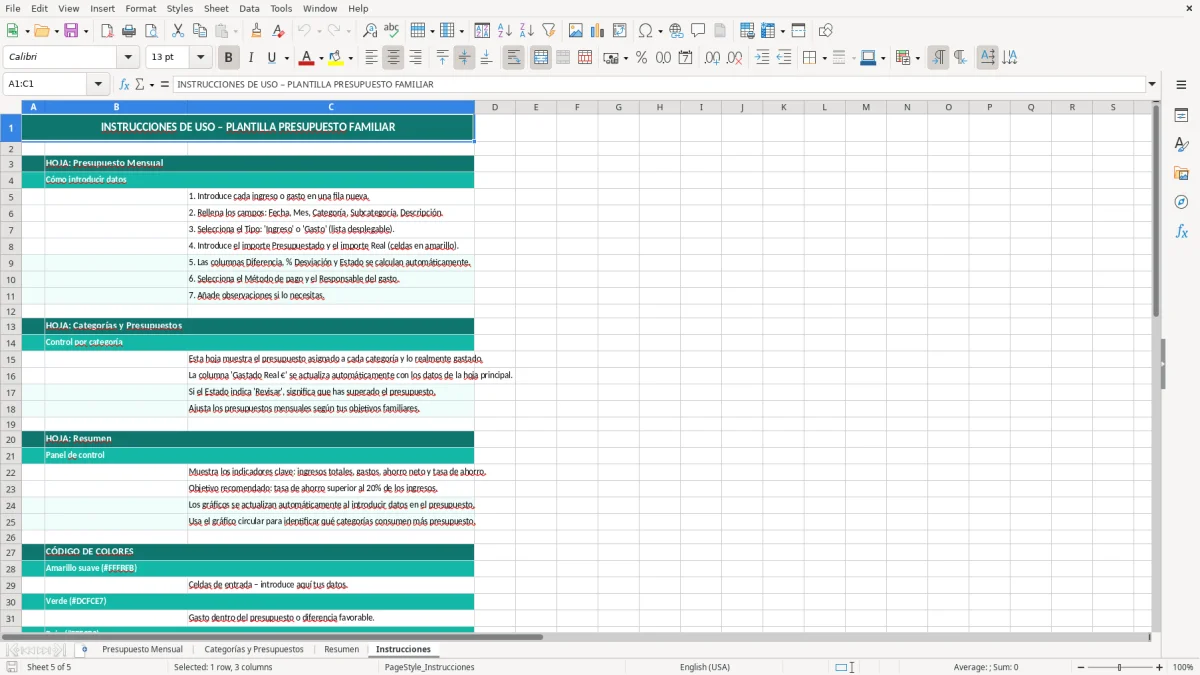Copy the selection to clipboard
The image size is (1200, 675).
coord(200,31)
